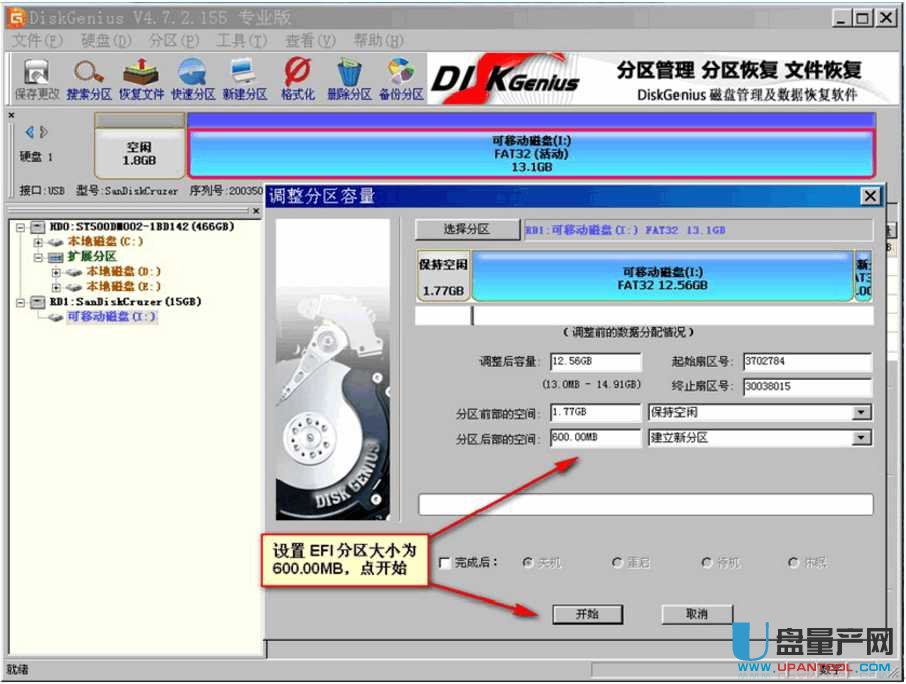Click the HD0 hard disk icon in tree
The image size is (906, 684).
pyautogui.click(x=38, y=227)
